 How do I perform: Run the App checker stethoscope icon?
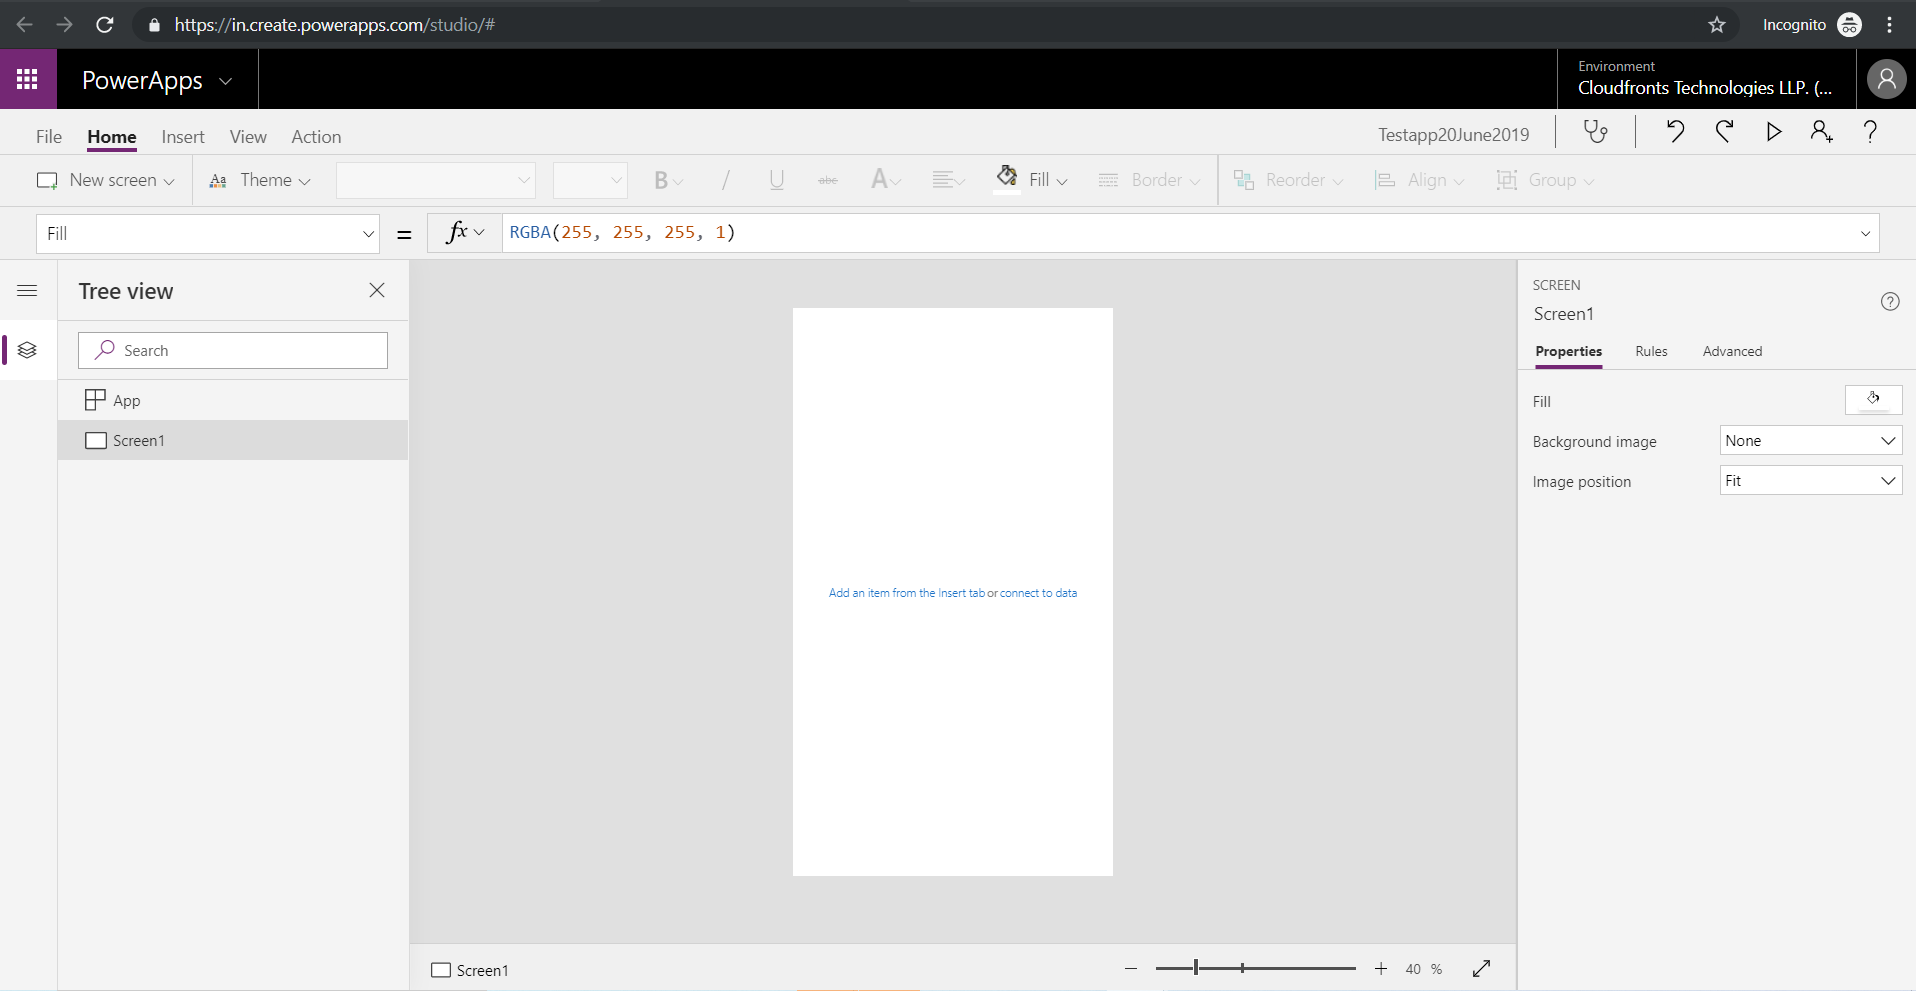1596,132
